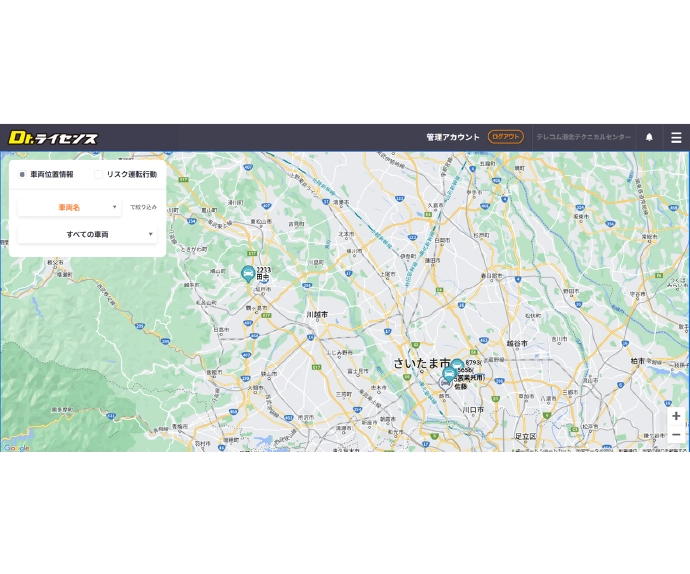Screen dimensions: 690x574
Task: Click the 8793 vehicle marker near さいたま市
Action: [457, 366]
